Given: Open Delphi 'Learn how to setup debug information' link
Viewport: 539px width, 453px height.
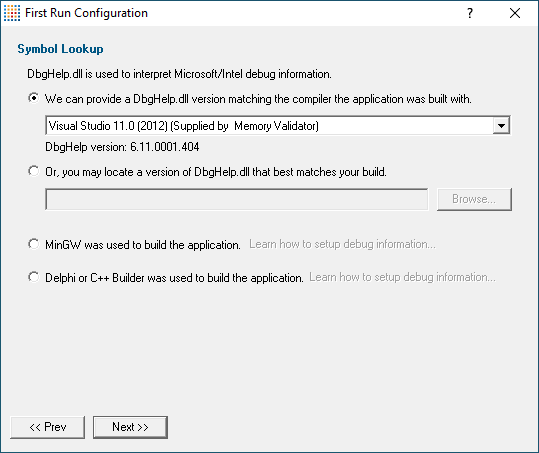Looking at the screenshot, I should point(402,277).
